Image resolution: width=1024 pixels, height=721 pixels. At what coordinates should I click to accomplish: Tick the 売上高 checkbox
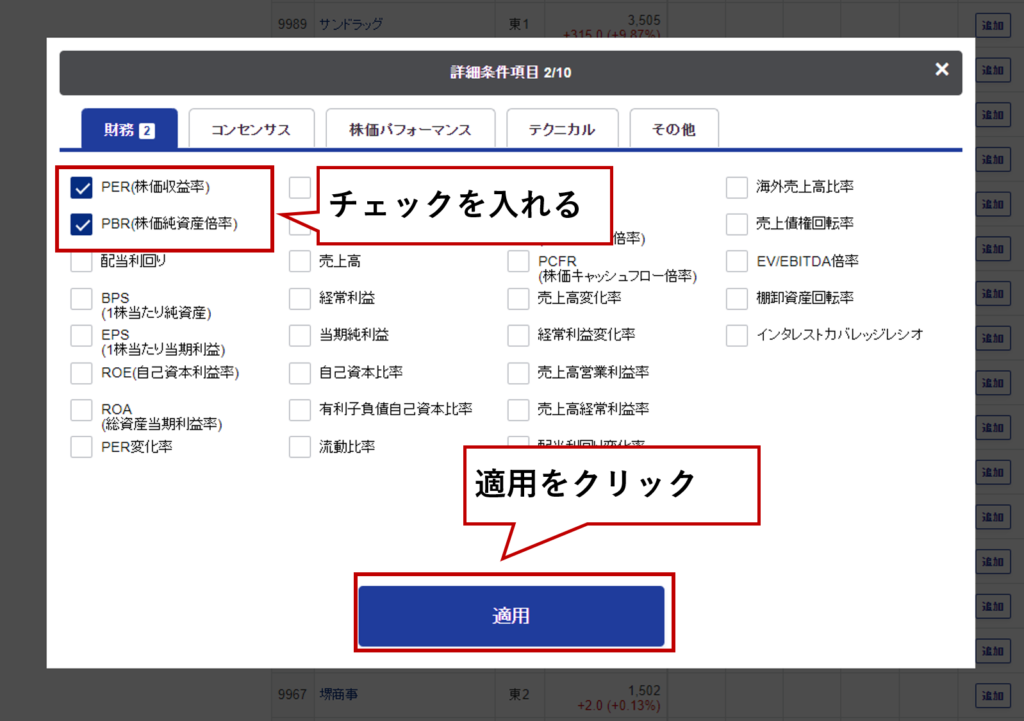point(300,262)
